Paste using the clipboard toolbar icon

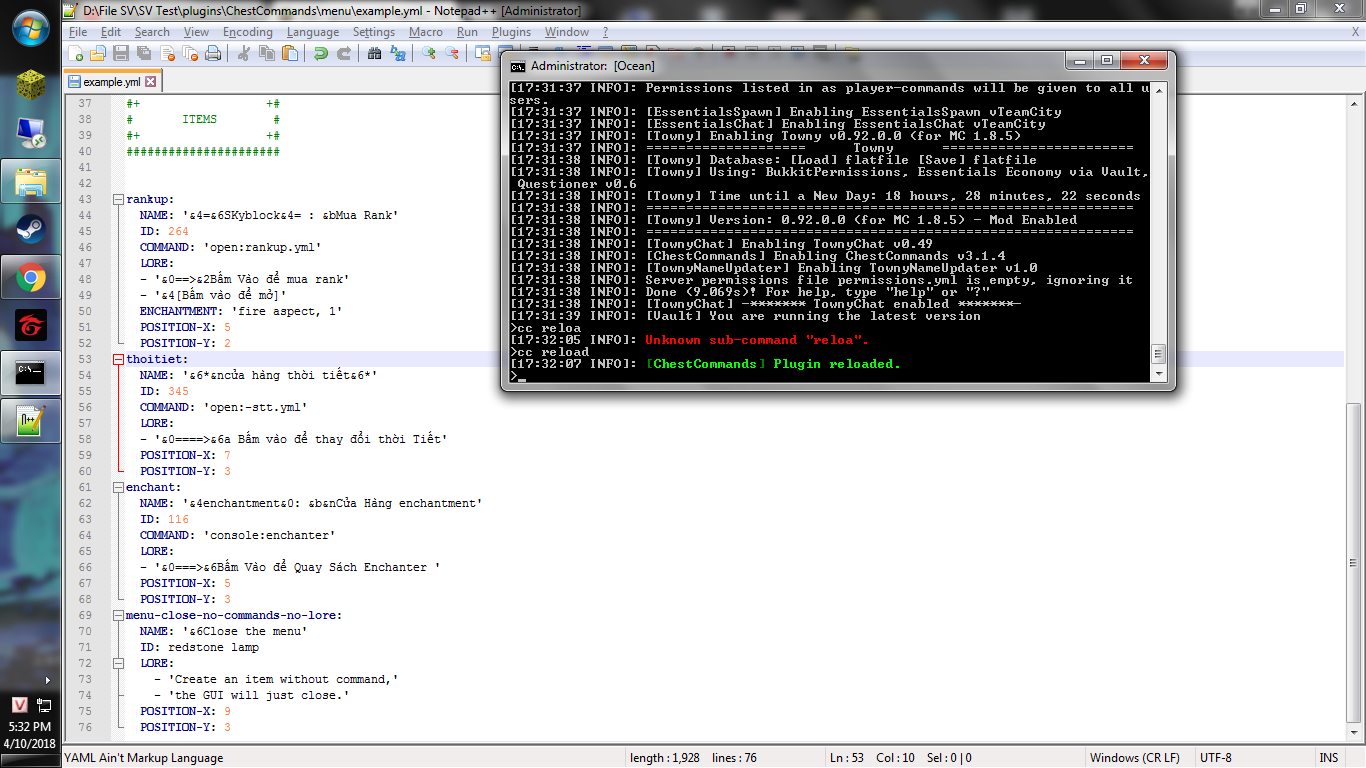coord(291,54)
